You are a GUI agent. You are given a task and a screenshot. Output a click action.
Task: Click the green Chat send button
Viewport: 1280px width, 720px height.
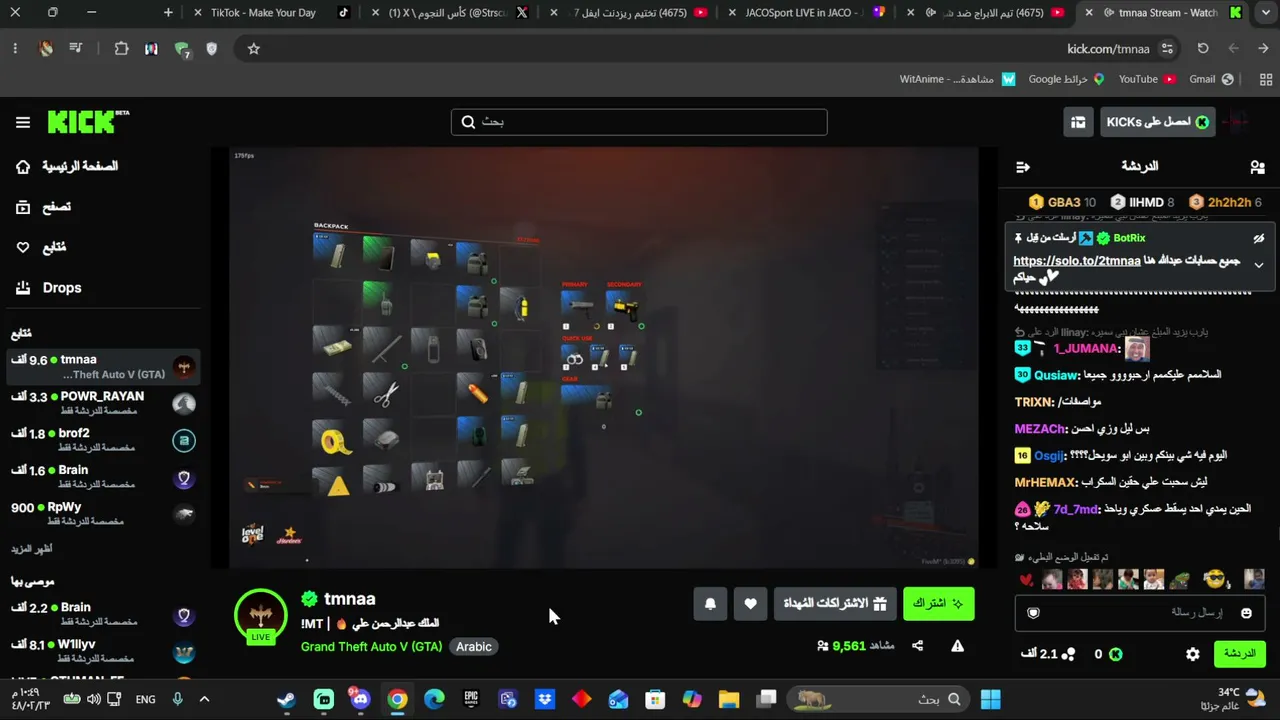[1240, 654]
